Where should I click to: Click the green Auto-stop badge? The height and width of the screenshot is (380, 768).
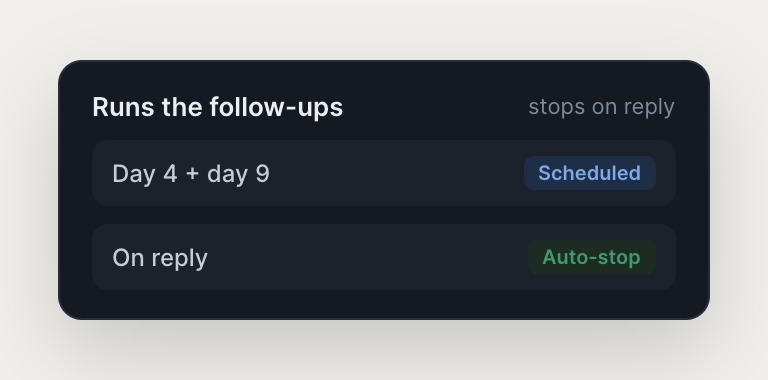[x=592, y=257]
